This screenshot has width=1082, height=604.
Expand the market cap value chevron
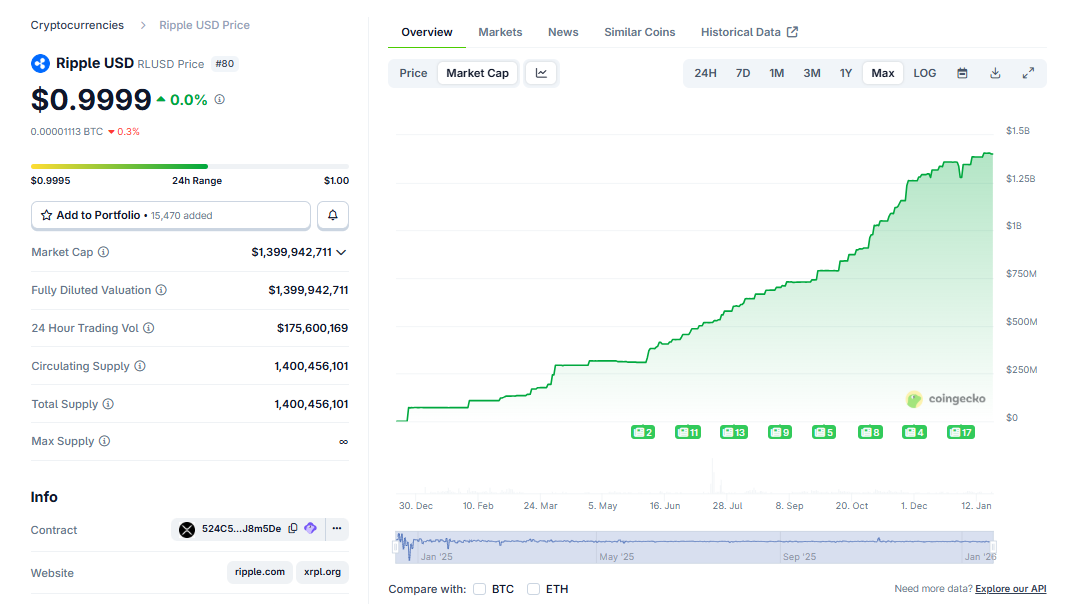coord(342,253)
